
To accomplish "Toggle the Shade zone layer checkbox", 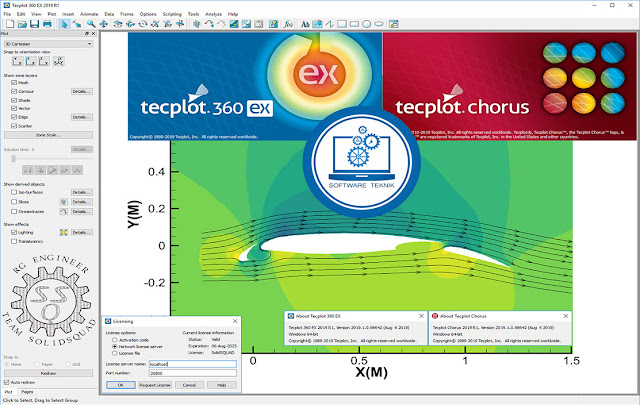I will click(x=14, y=100).
